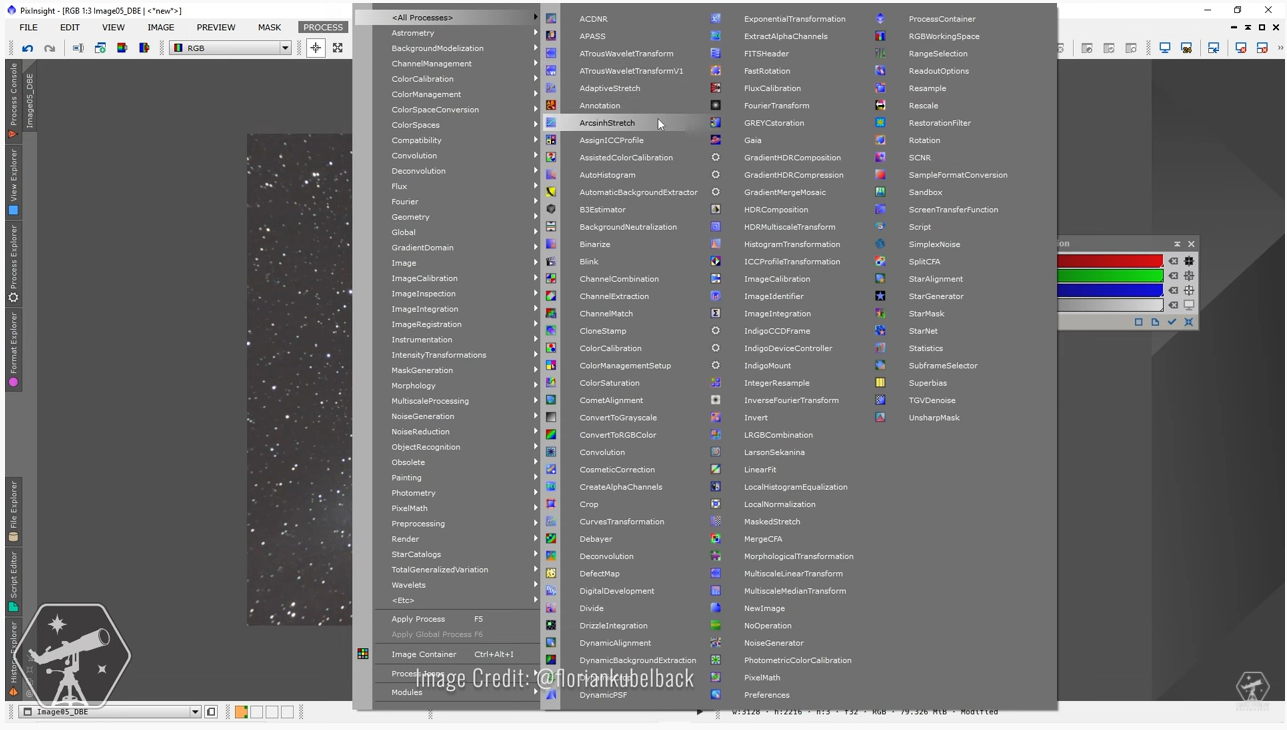Toggle the orange workspace button in status bar
The width and height of the screenshot is (1287, 730).
[241, 712]
